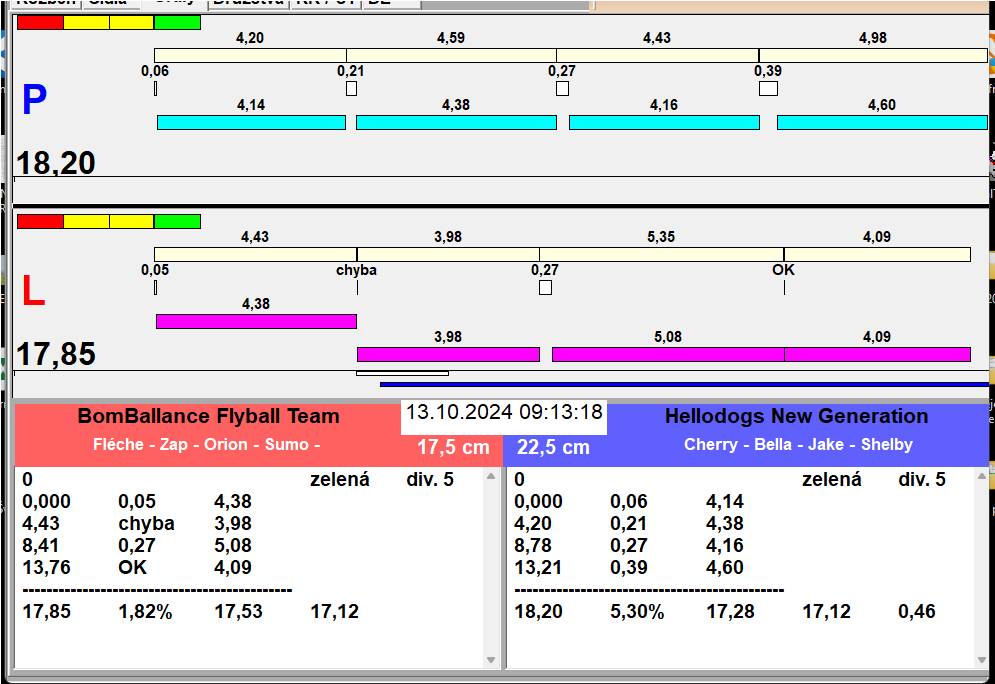The height and width of the screenshot is (684, 995).
Task: Click the 'OK' pass label in lane L
Action: click(783, 270)
